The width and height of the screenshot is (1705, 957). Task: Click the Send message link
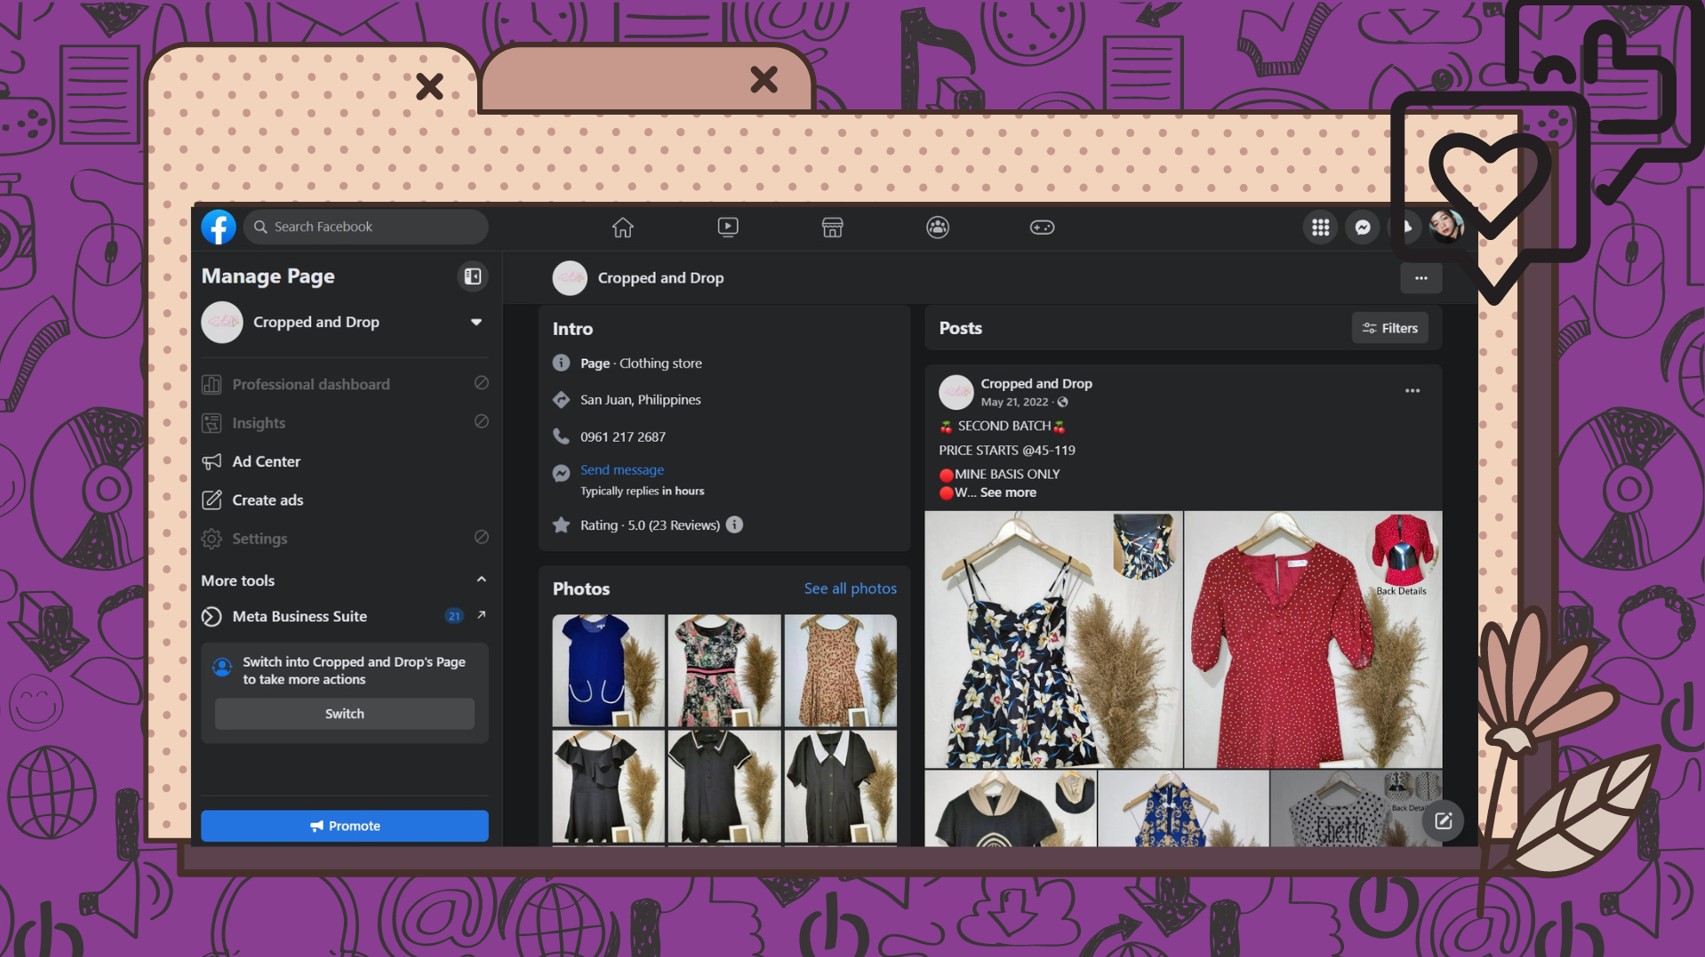[621, 470]
